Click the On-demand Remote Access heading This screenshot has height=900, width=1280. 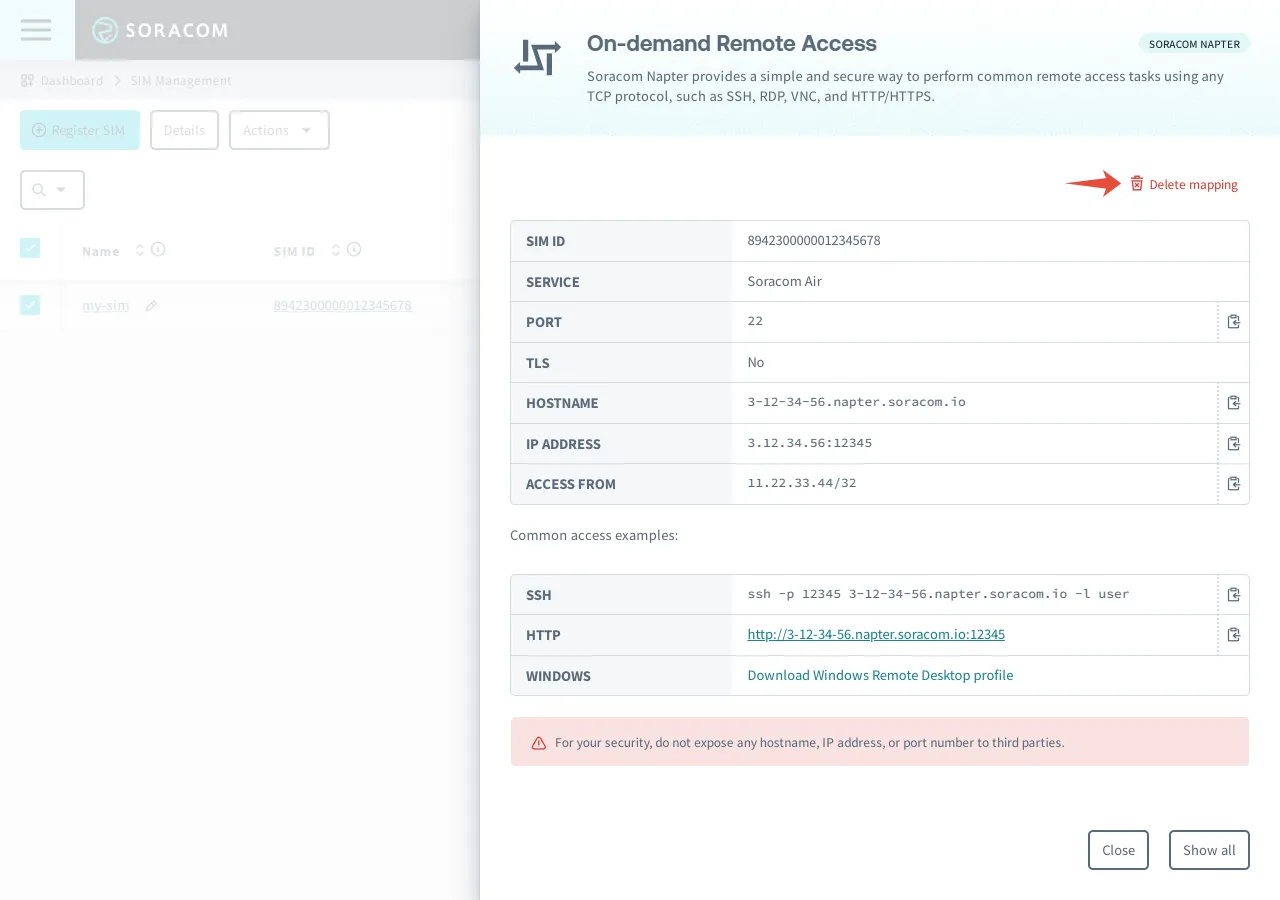(732, 44)
